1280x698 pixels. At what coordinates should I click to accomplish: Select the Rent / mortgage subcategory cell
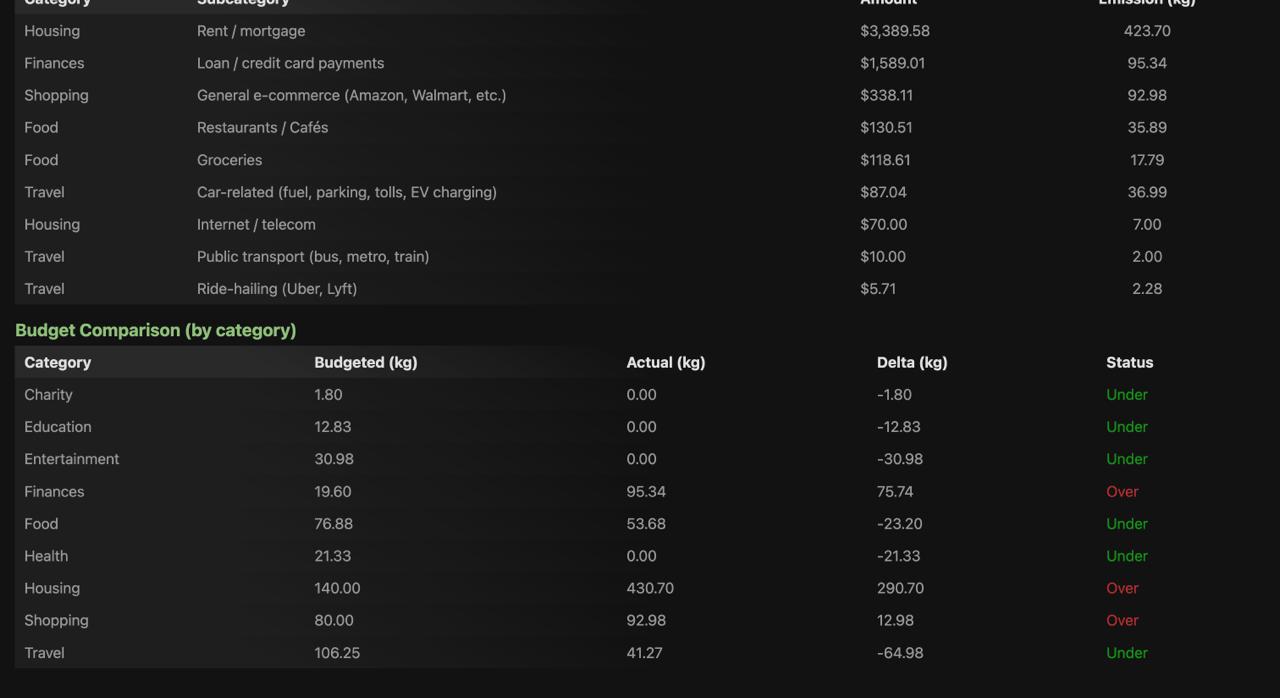[x=251, y=31]
